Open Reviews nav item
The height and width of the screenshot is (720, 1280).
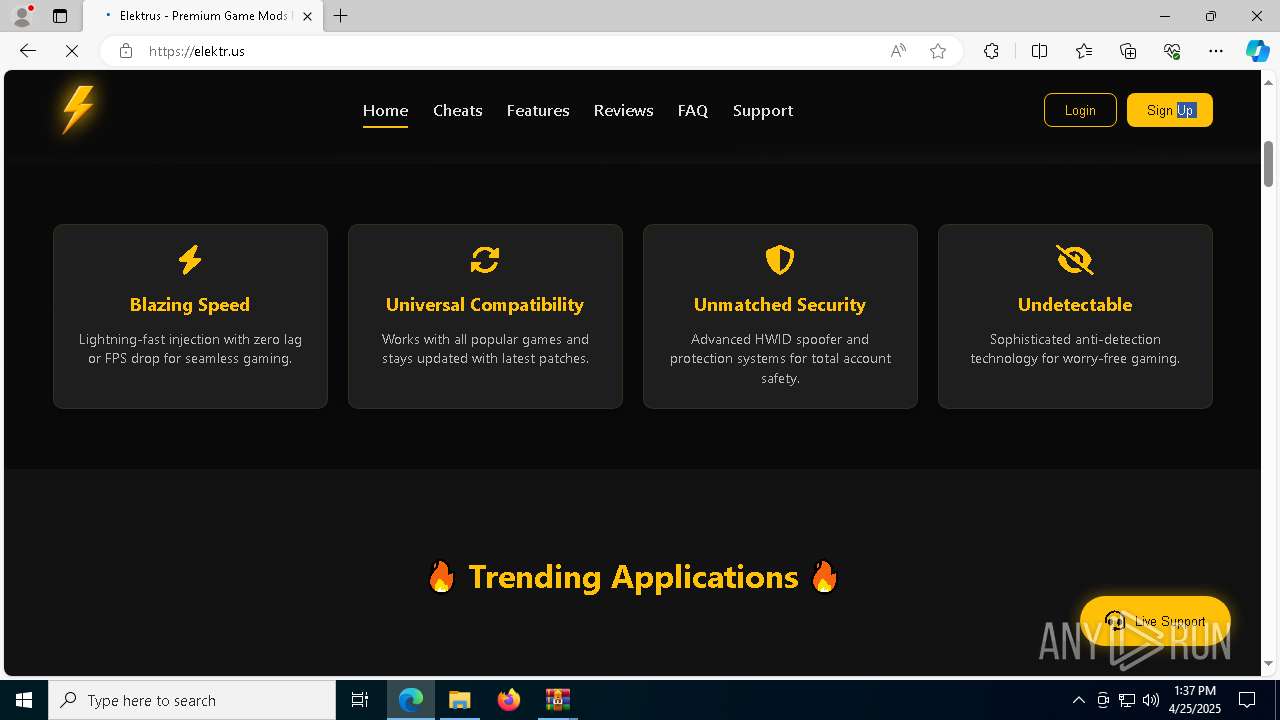623,111
